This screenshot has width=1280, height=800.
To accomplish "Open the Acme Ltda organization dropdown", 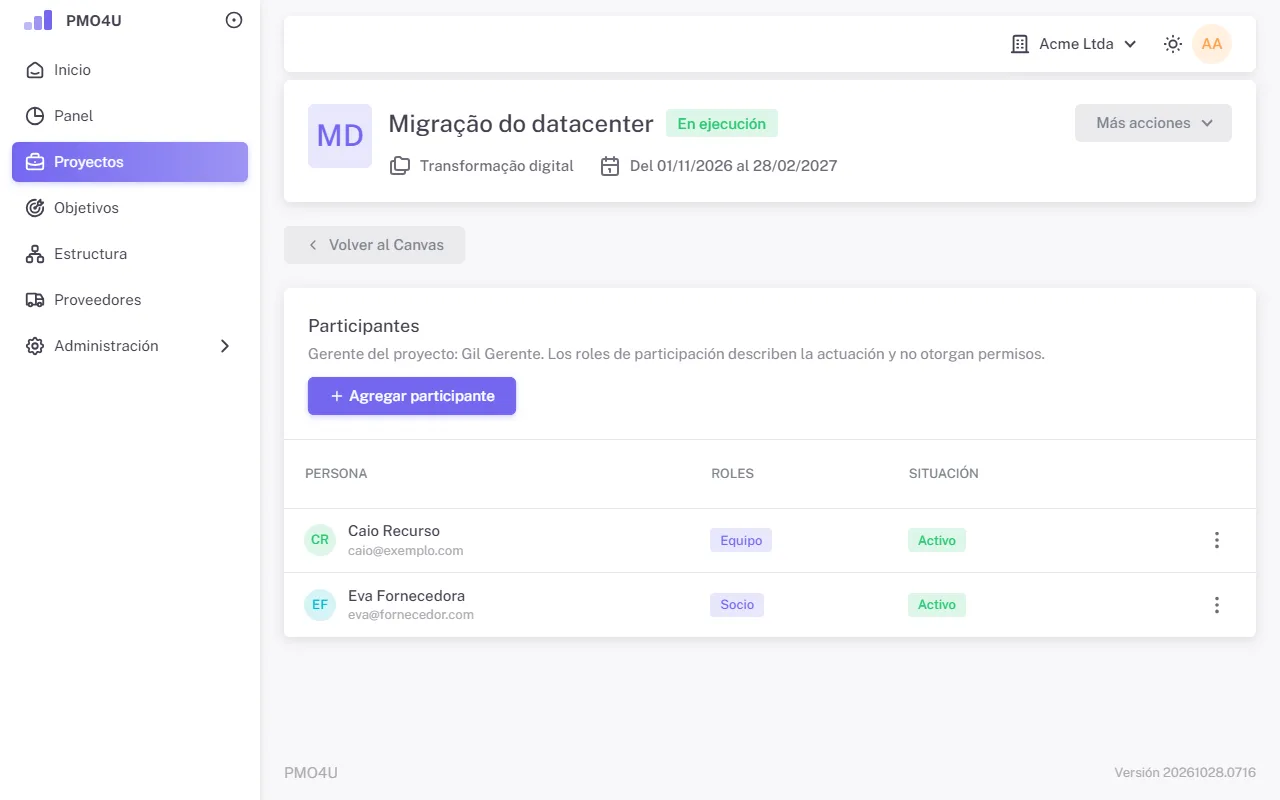I will point(1074,44).
